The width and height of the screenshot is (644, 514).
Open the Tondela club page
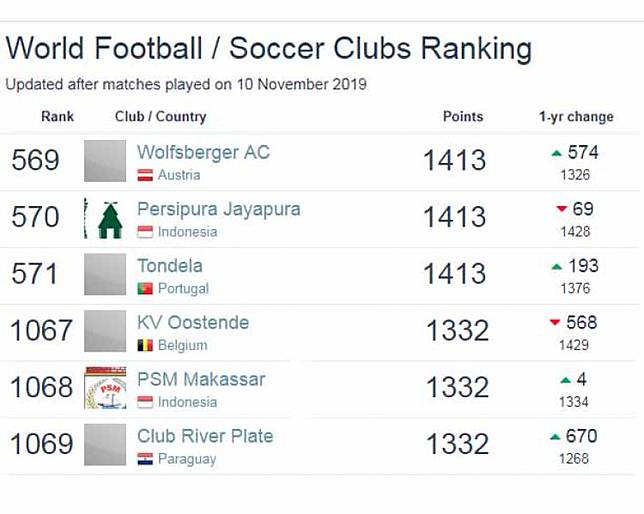(169, 266)
